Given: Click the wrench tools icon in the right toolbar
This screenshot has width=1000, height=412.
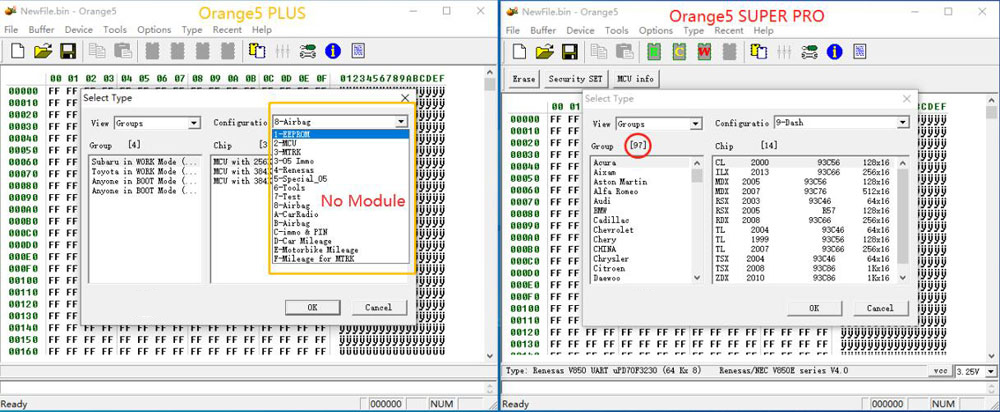Looking at the screenshot, I should coord(807,50).
